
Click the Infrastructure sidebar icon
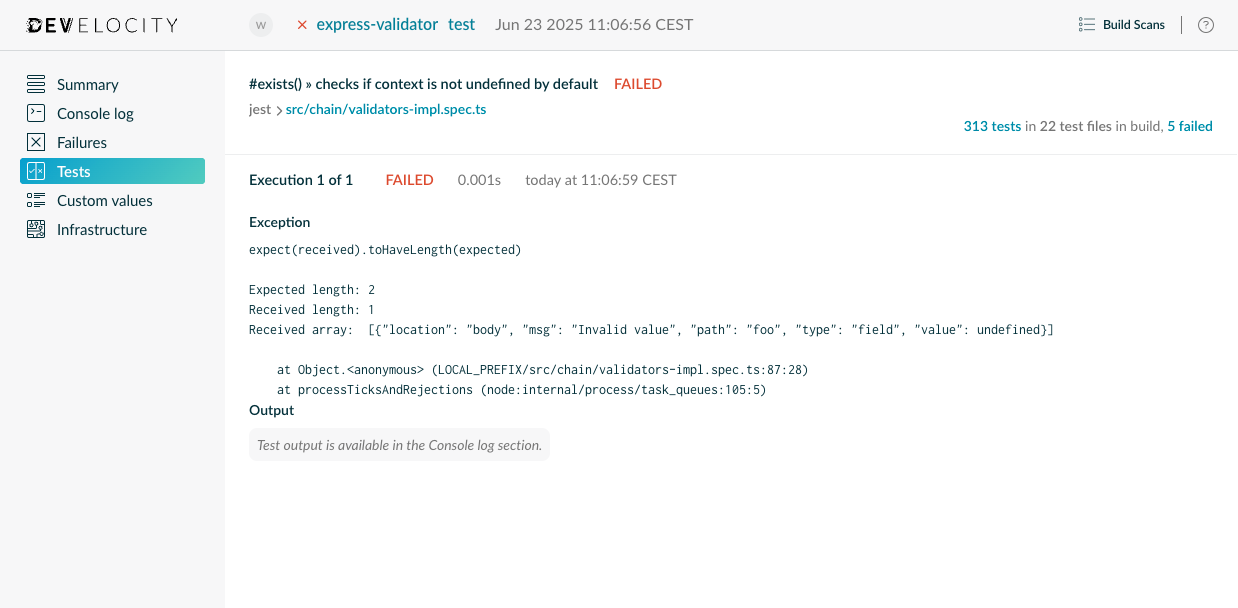point(36,229)
